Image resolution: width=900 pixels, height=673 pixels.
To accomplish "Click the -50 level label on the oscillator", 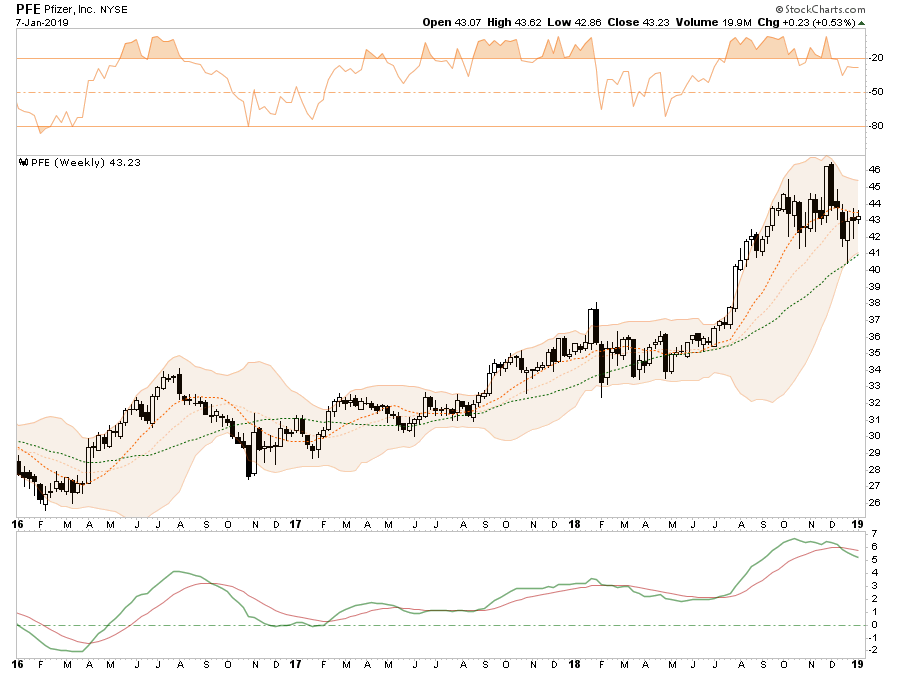I will click(876, 92).
